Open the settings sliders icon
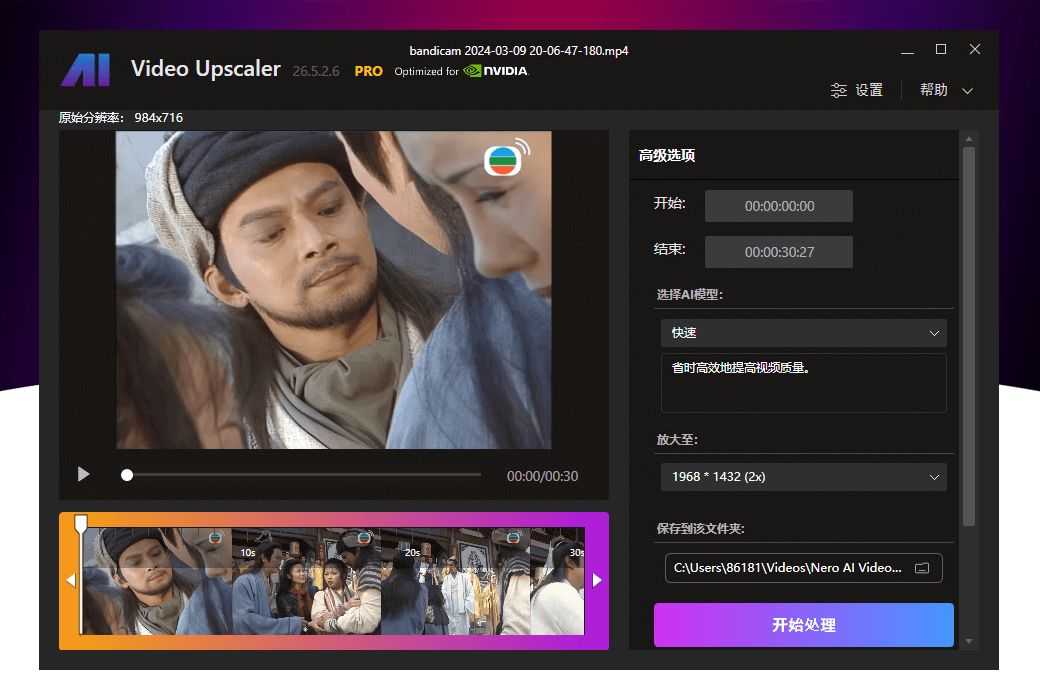 (838, 90)
